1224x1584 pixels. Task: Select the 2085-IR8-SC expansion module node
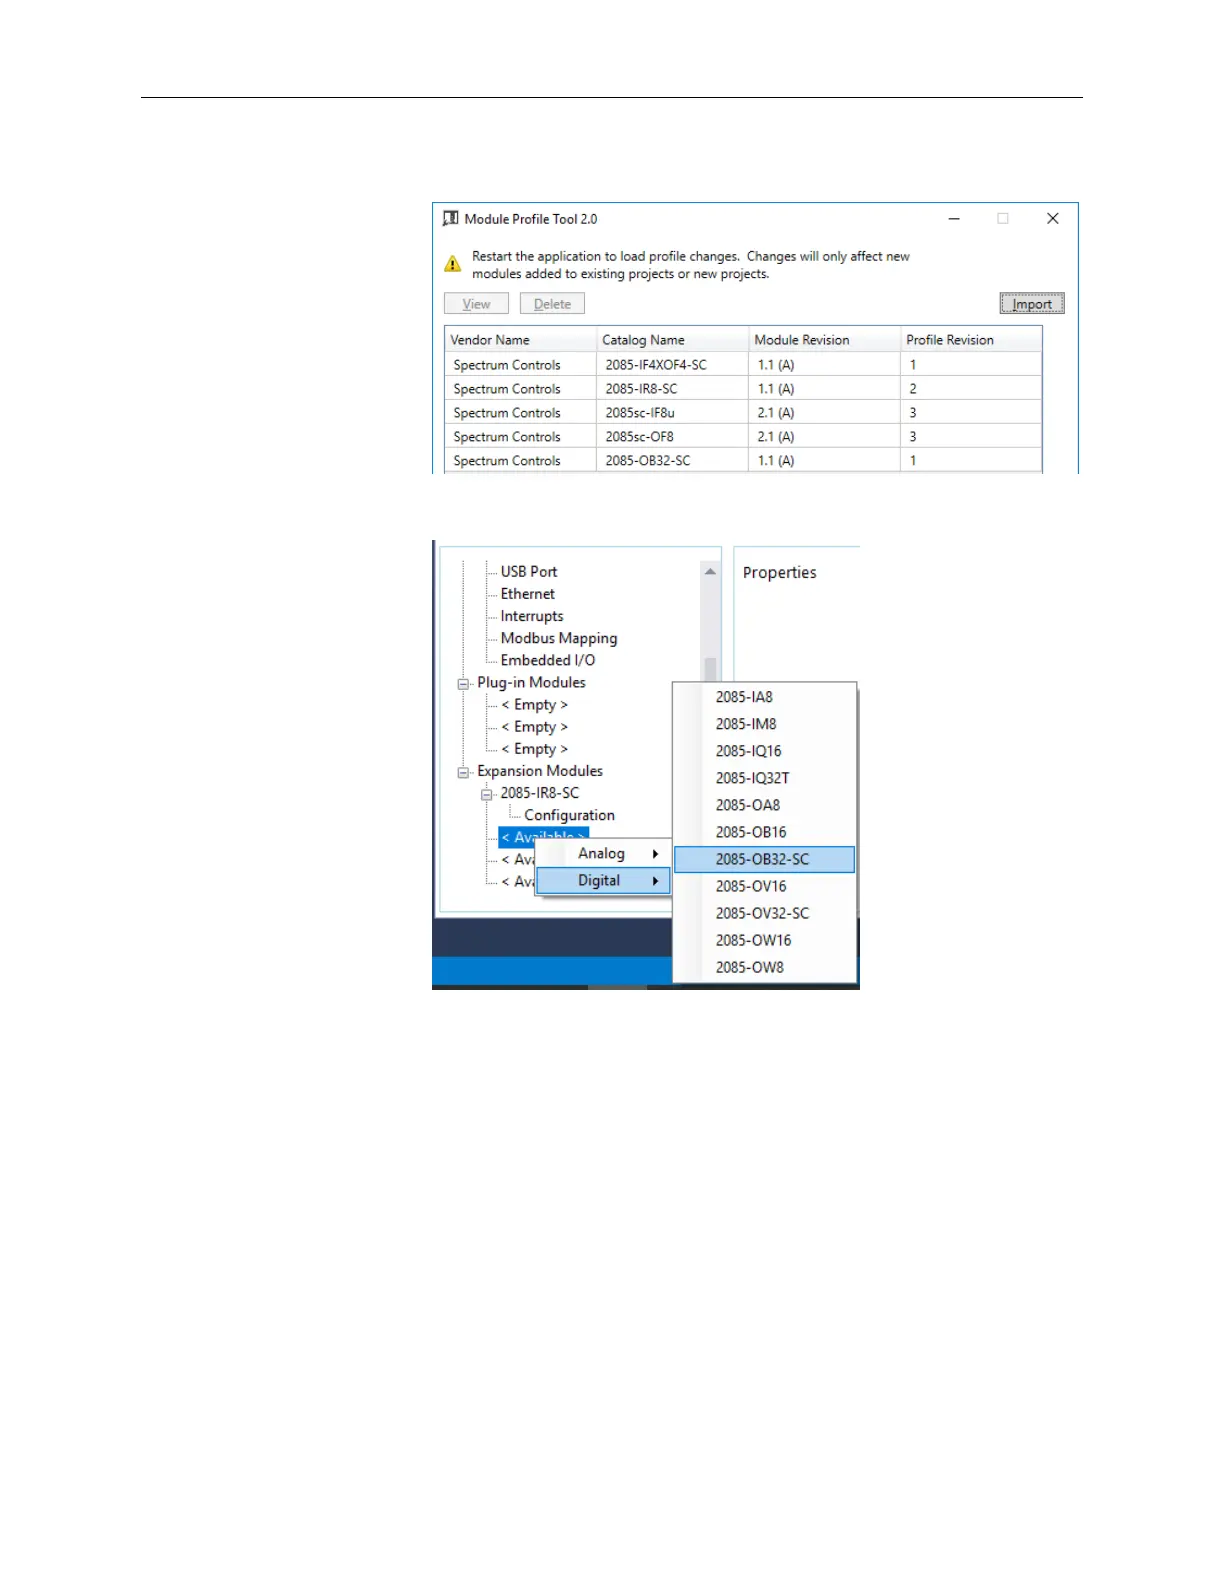(540, 793)
